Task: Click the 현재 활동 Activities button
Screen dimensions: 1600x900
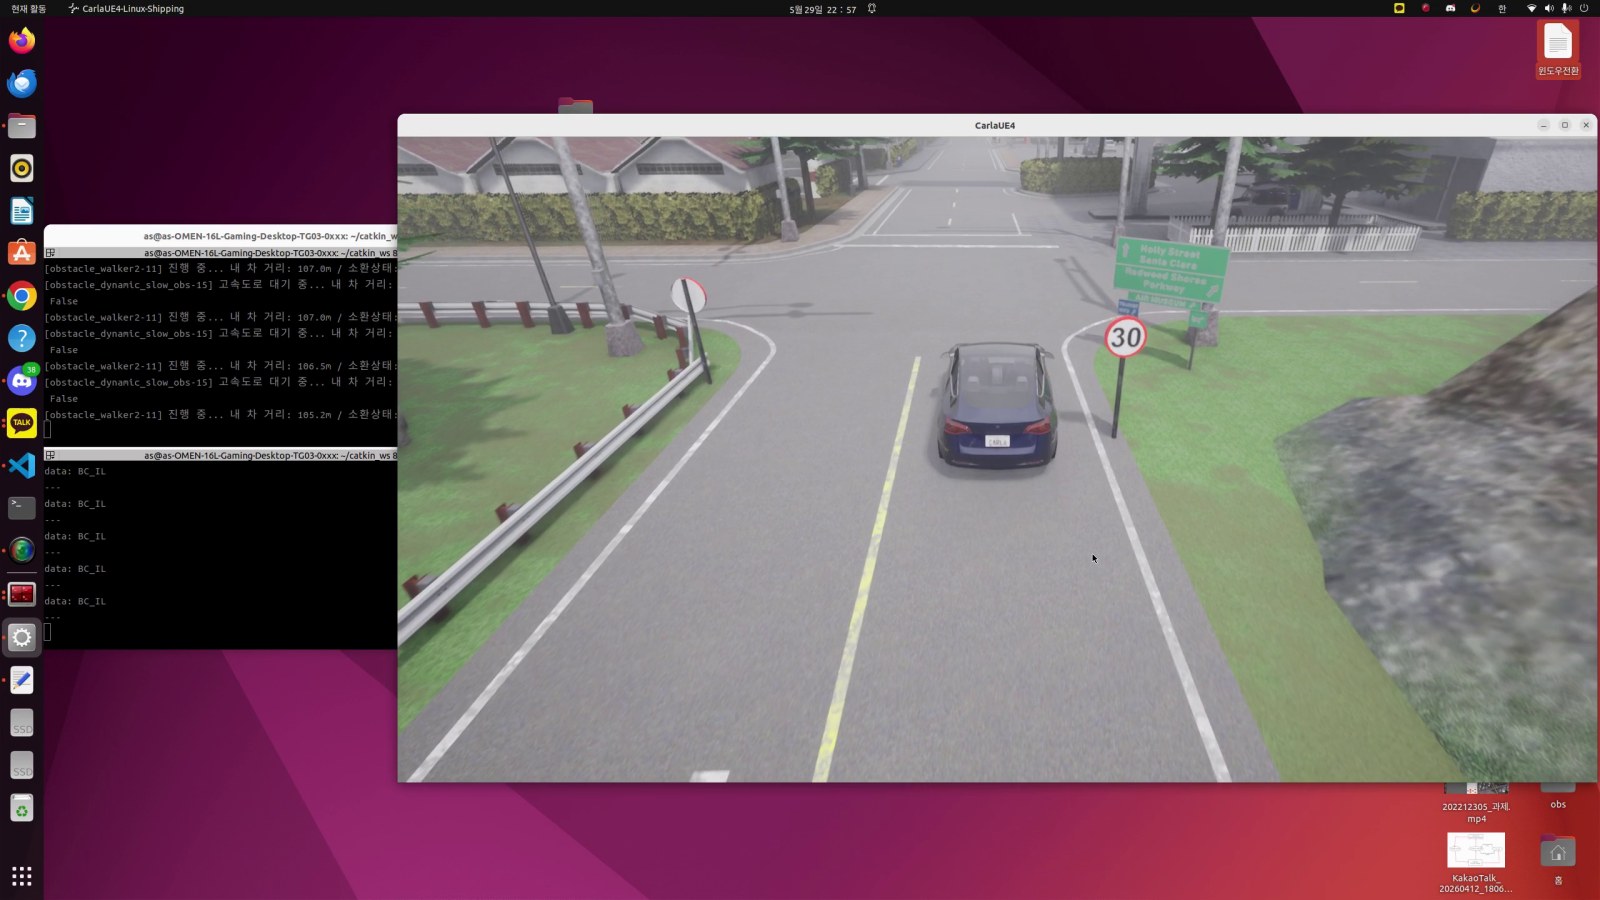Action: (x=28, y=9)
